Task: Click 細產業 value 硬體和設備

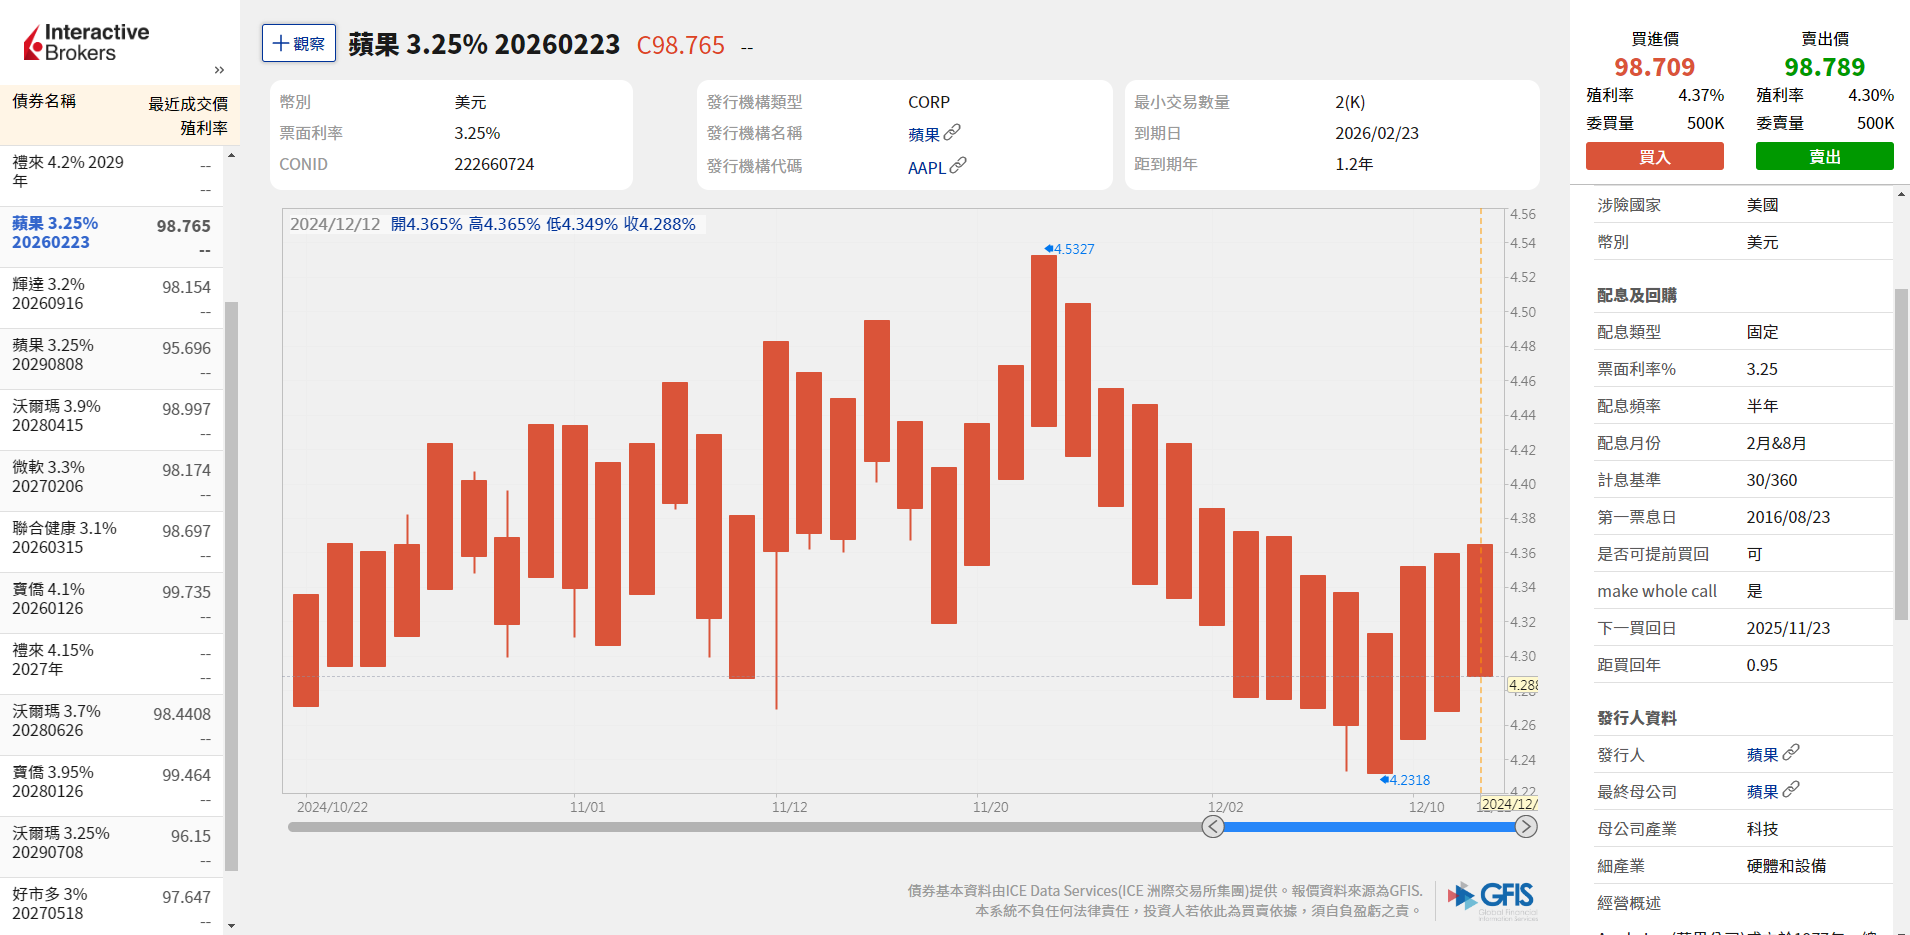Action: tap(1786, 866)
